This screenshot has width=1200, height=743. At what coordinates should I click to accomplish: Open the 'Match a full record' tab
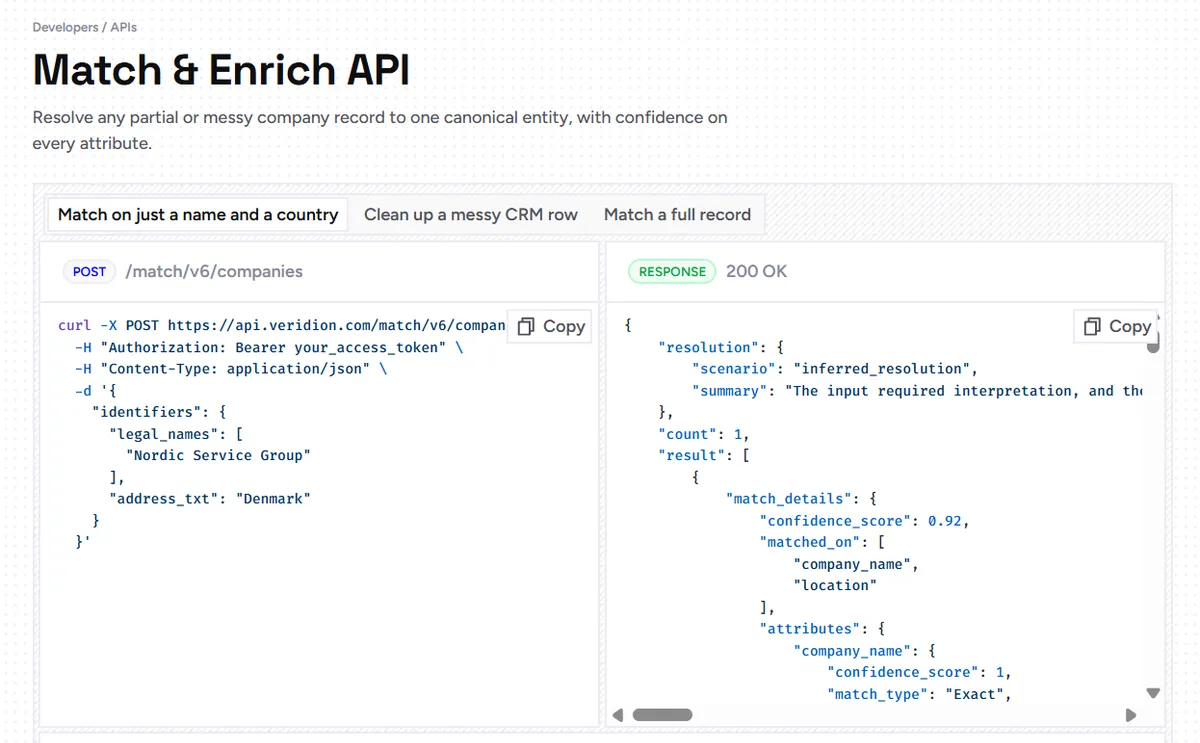(677, 214)
